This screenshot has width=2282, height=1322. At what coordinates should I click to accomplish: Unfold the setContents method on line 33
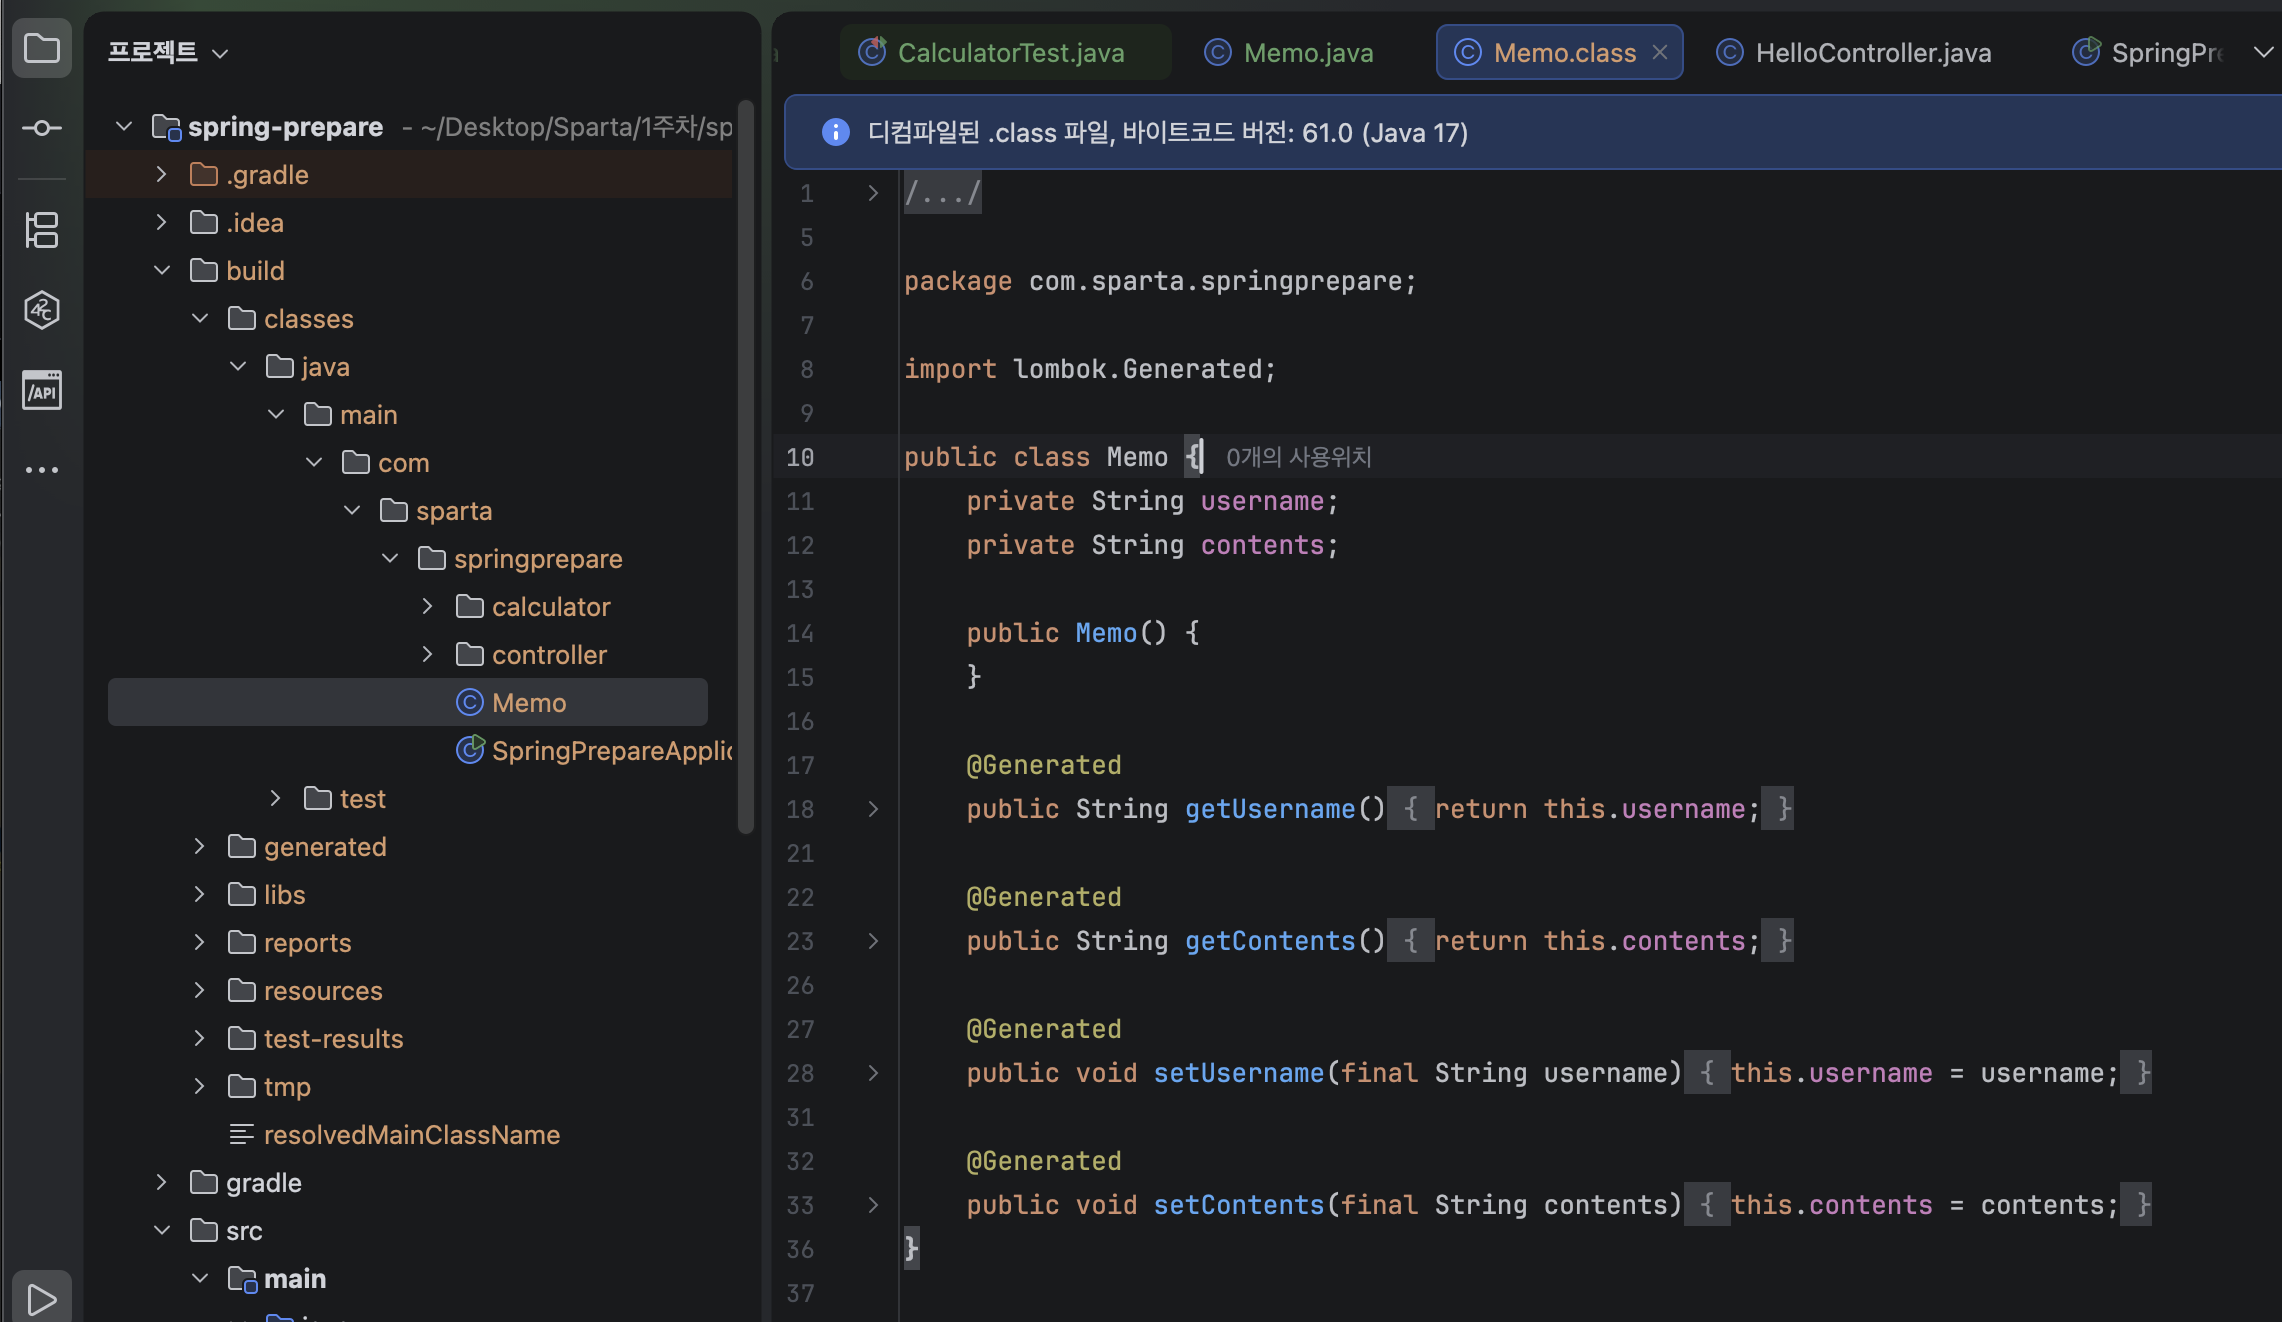click(x=873, y=1204)
